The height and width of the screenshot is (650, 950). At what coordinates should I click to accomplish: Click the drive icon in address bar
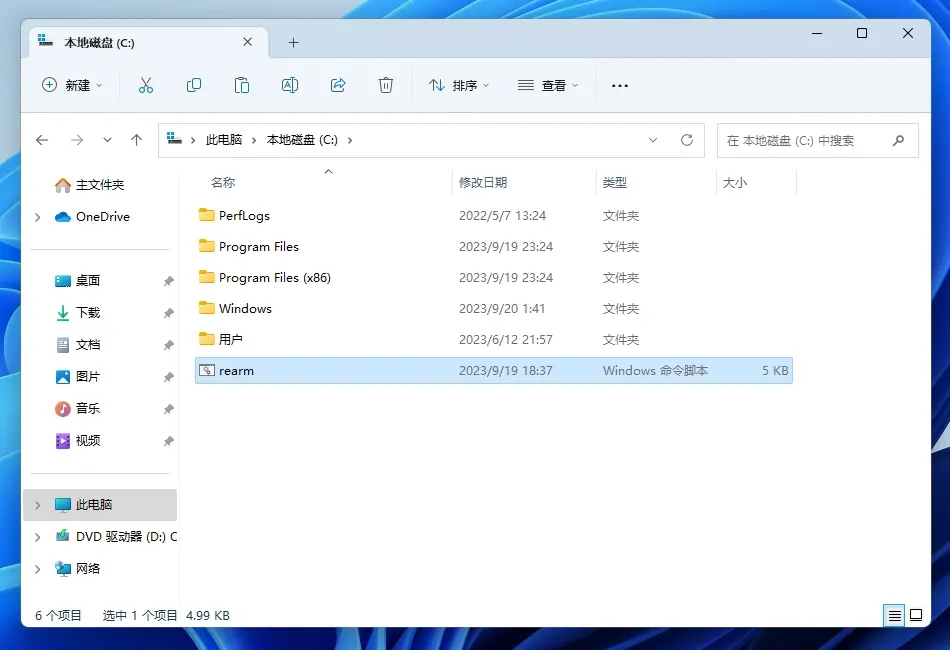(x=174, y=139)
